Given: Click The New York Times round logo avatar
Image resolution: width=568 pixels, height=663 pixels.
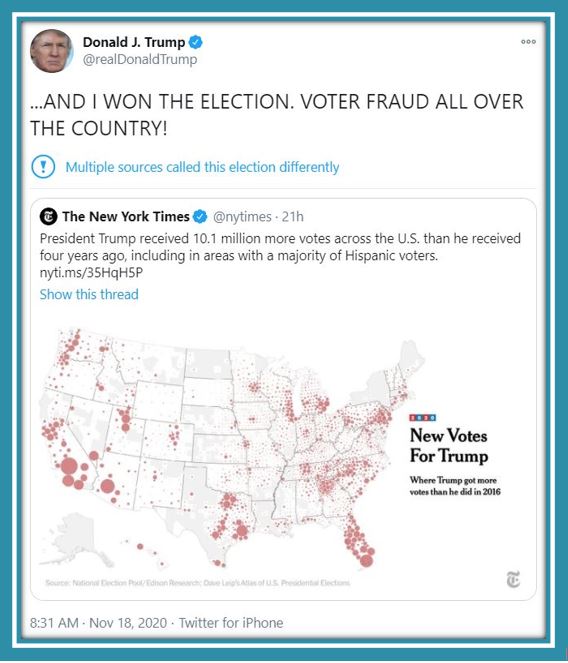Looking at the screenshot, I should click(x=48, y=216).
